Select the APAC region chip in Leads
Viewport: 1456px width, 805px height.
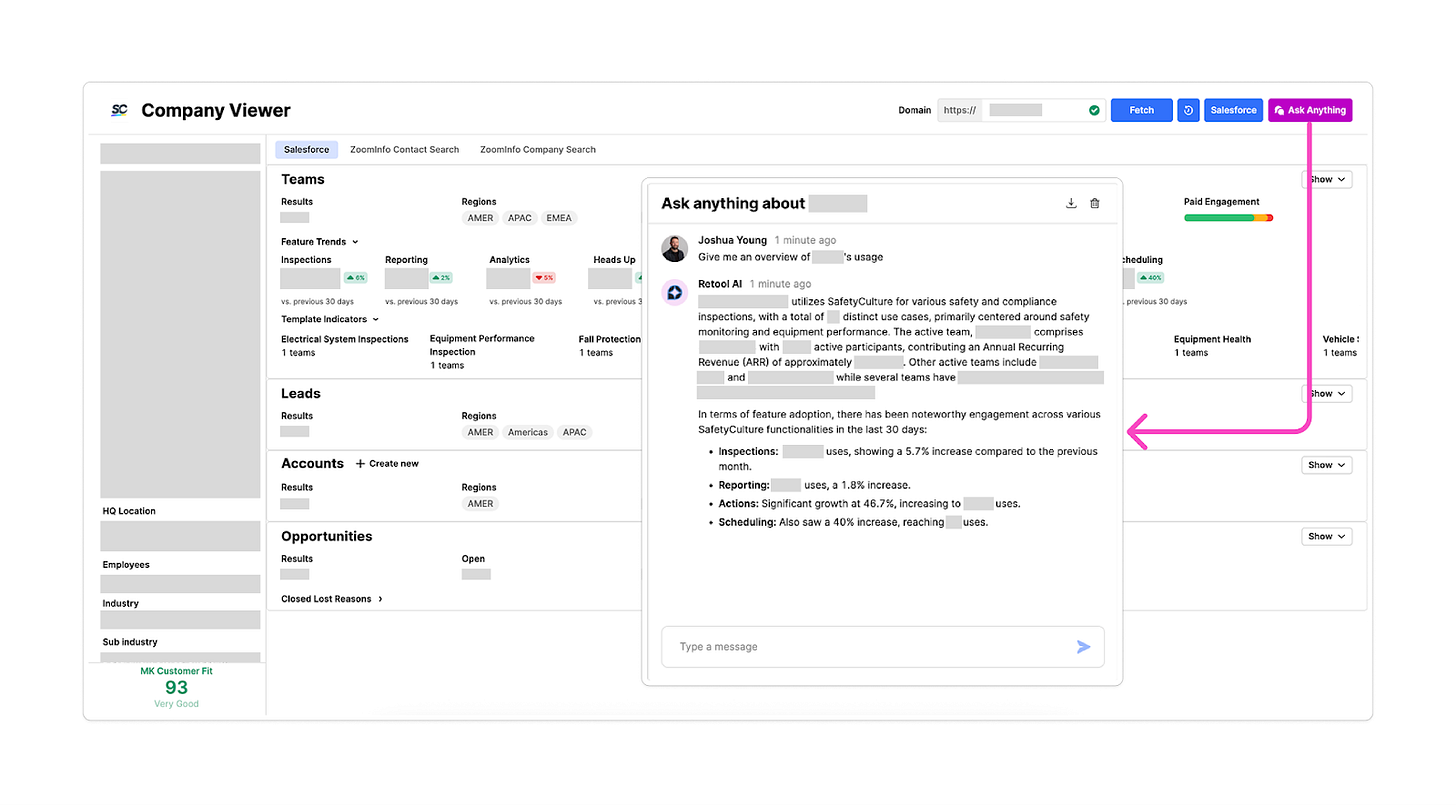click(x=575, y=432)
